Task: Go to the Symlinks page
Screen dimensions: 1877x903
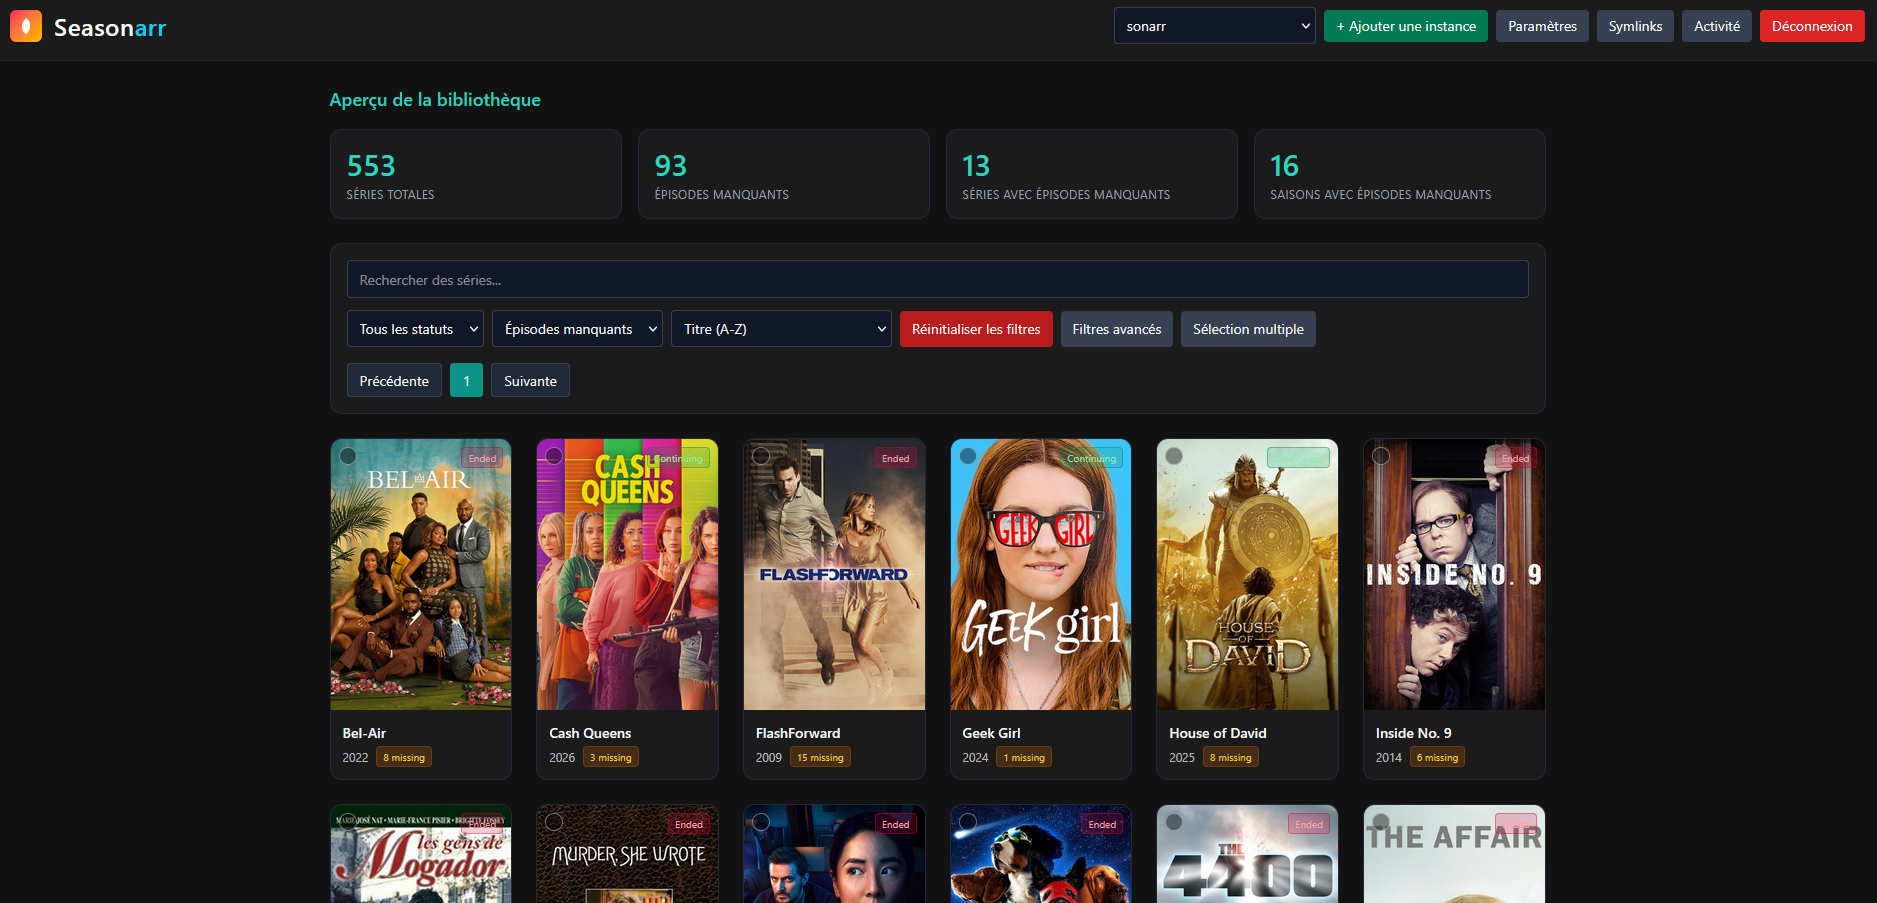Action: pyautogui.click(x=1634, y=26)
